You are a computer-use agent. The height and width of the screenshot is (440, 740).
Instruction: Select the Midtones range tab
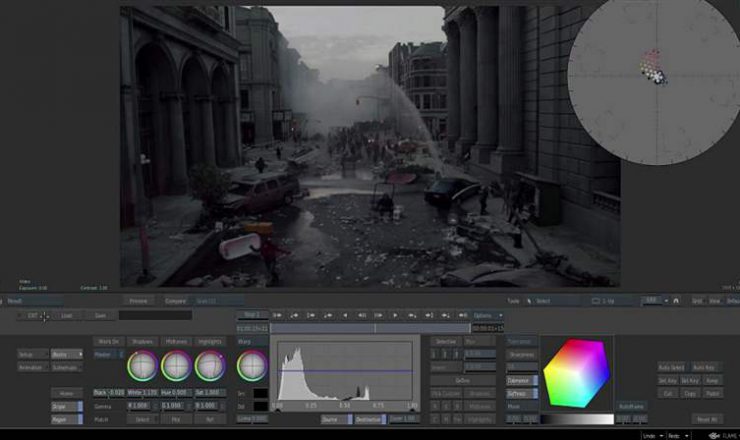click(x=176, y=341)
